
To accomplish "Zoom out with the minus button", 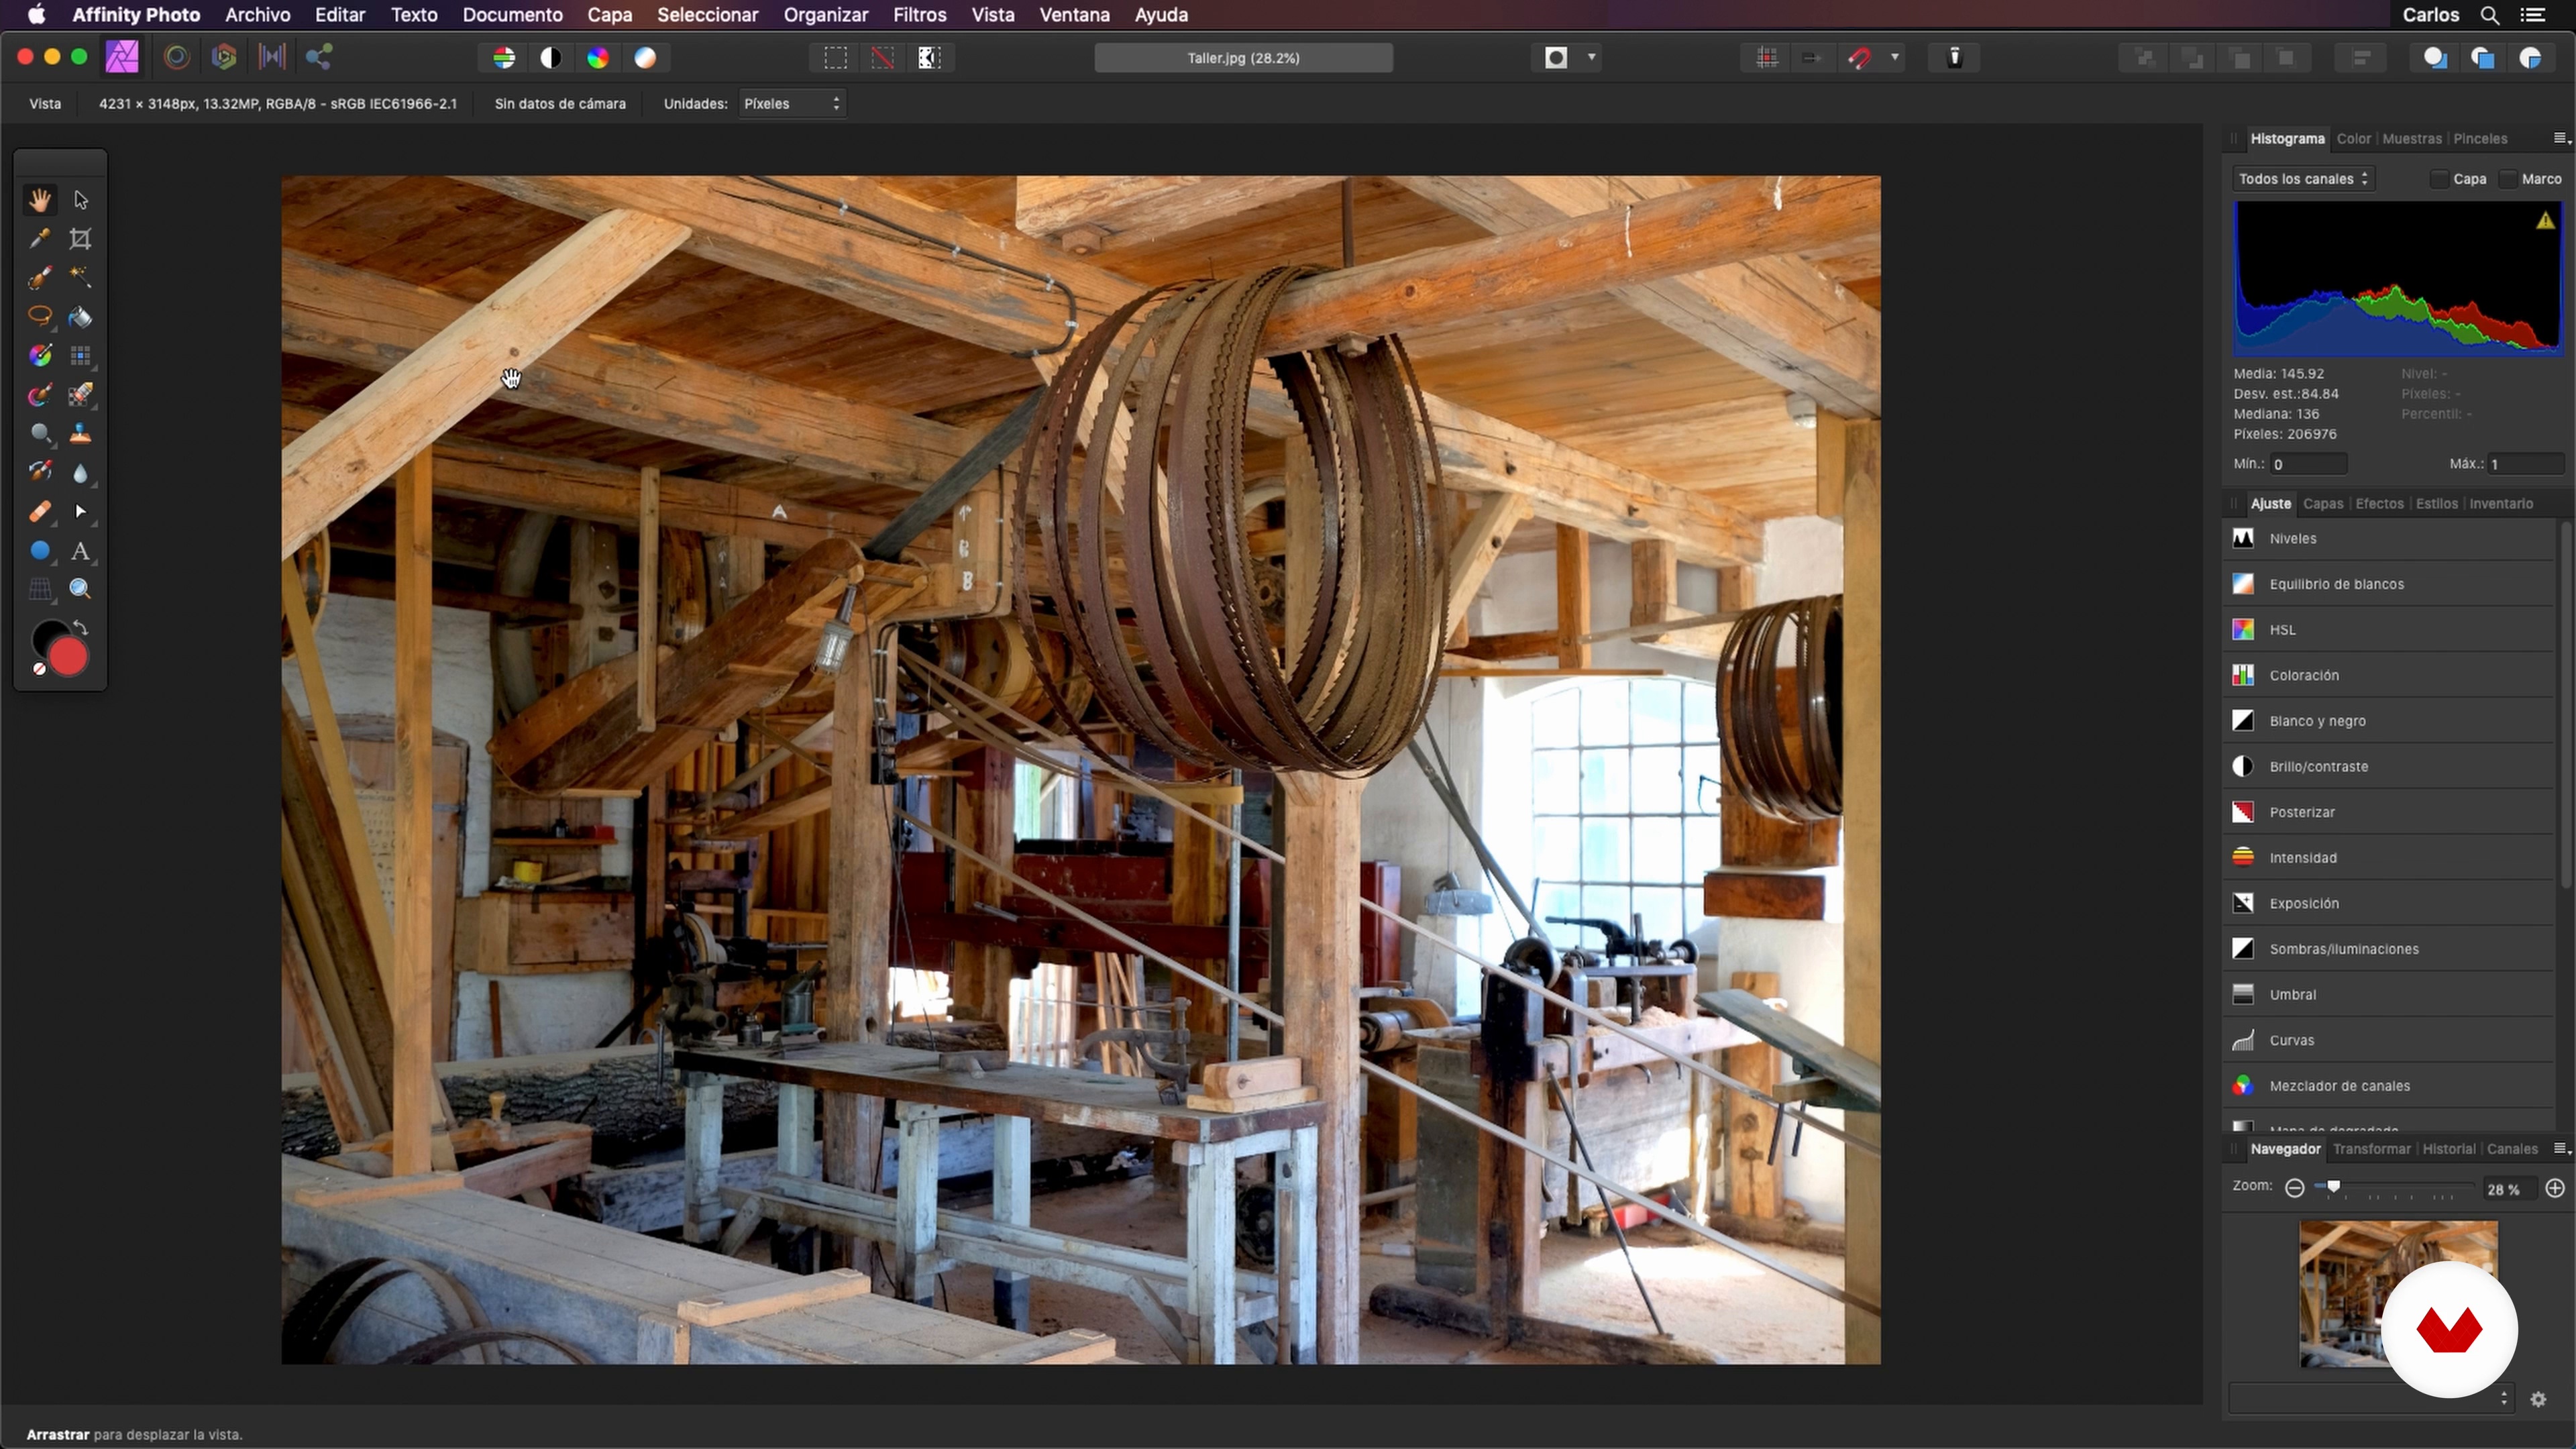I will [2295, 1188].
